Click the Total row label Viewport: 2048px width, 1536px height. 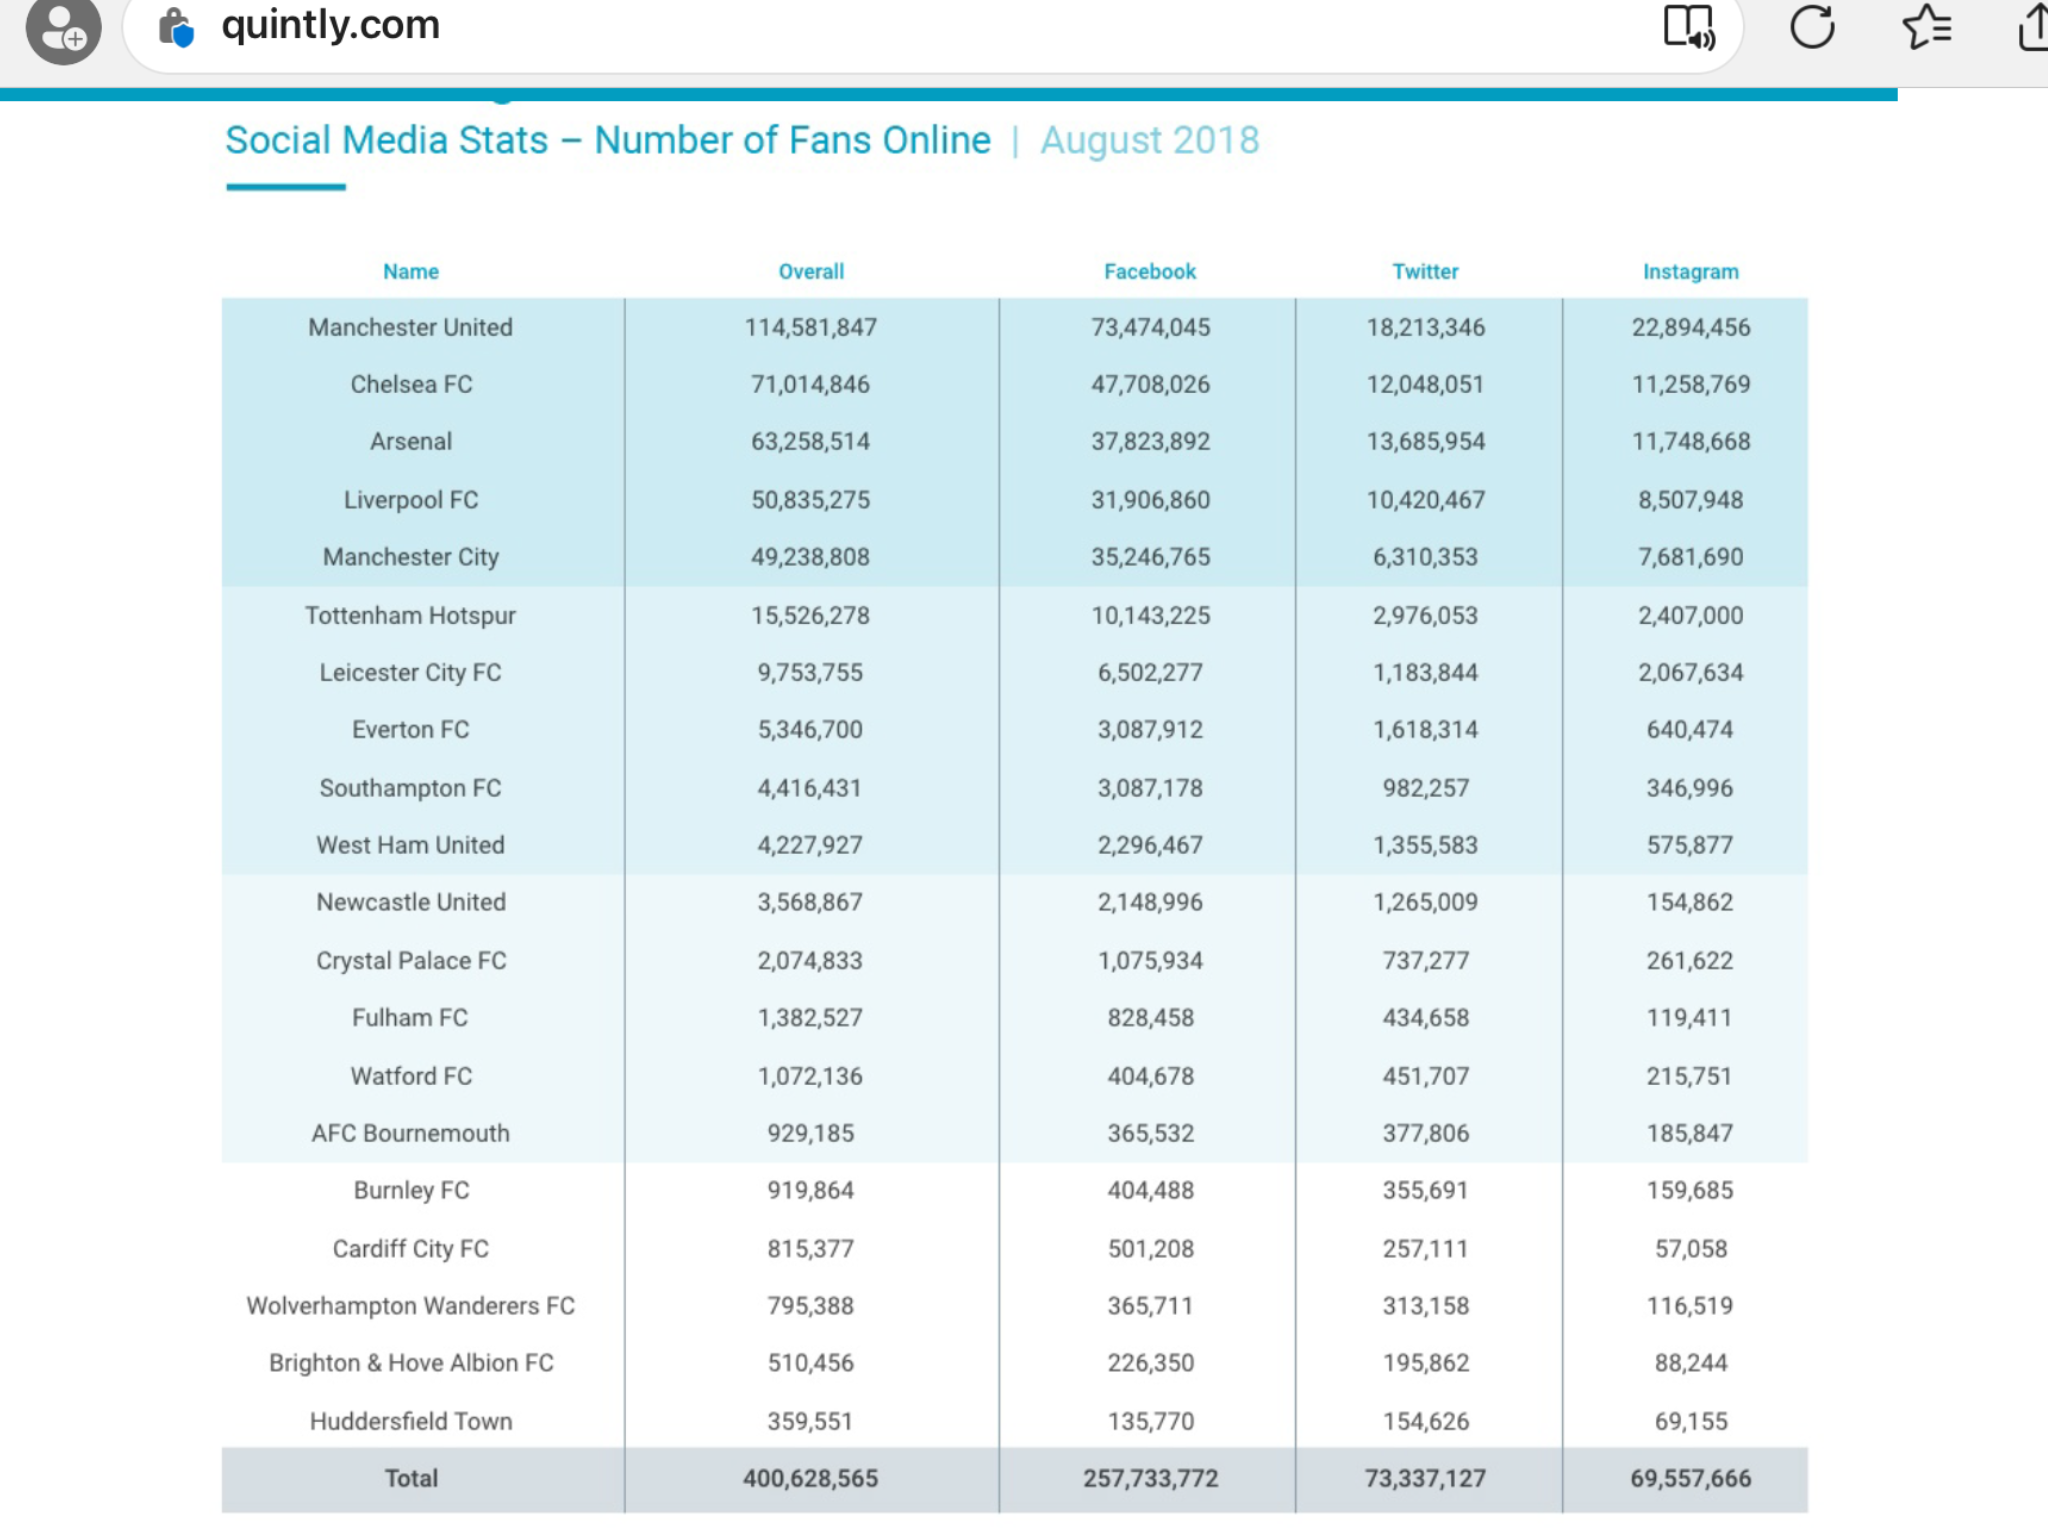[x=411, y=1478]
